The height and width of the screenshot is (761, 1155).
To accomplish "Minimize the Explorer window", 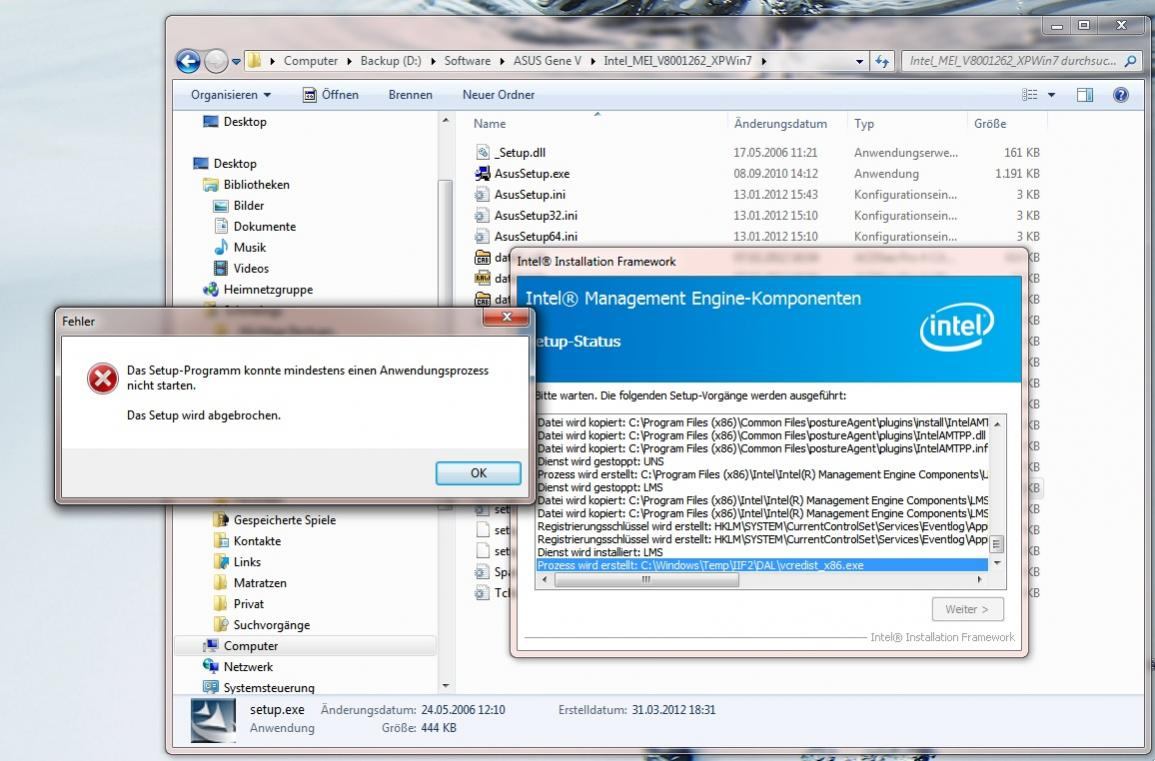I will (1057, 25).
